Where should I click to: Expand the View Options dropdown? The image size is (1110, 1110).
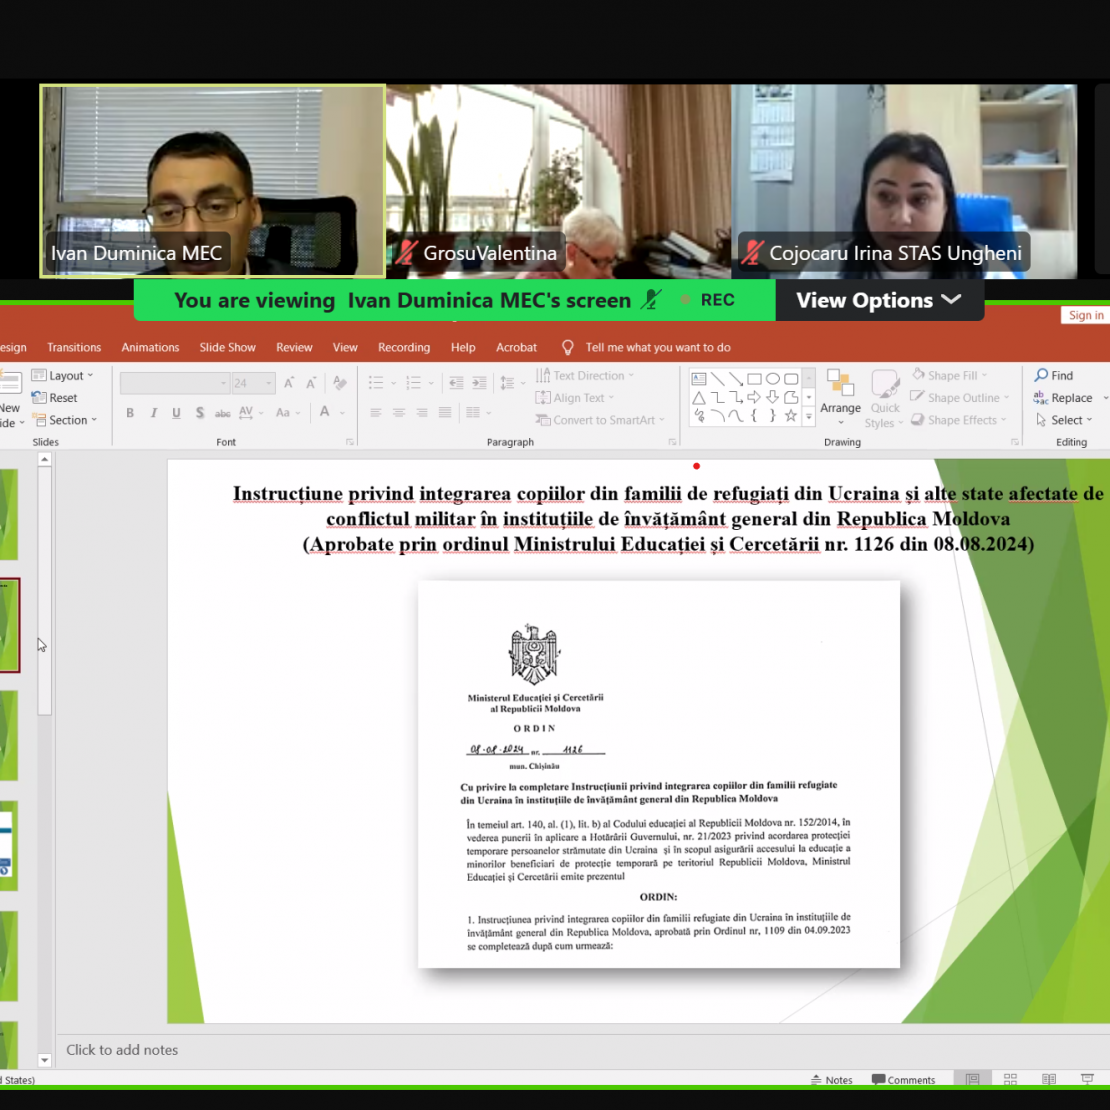[878, 300]
